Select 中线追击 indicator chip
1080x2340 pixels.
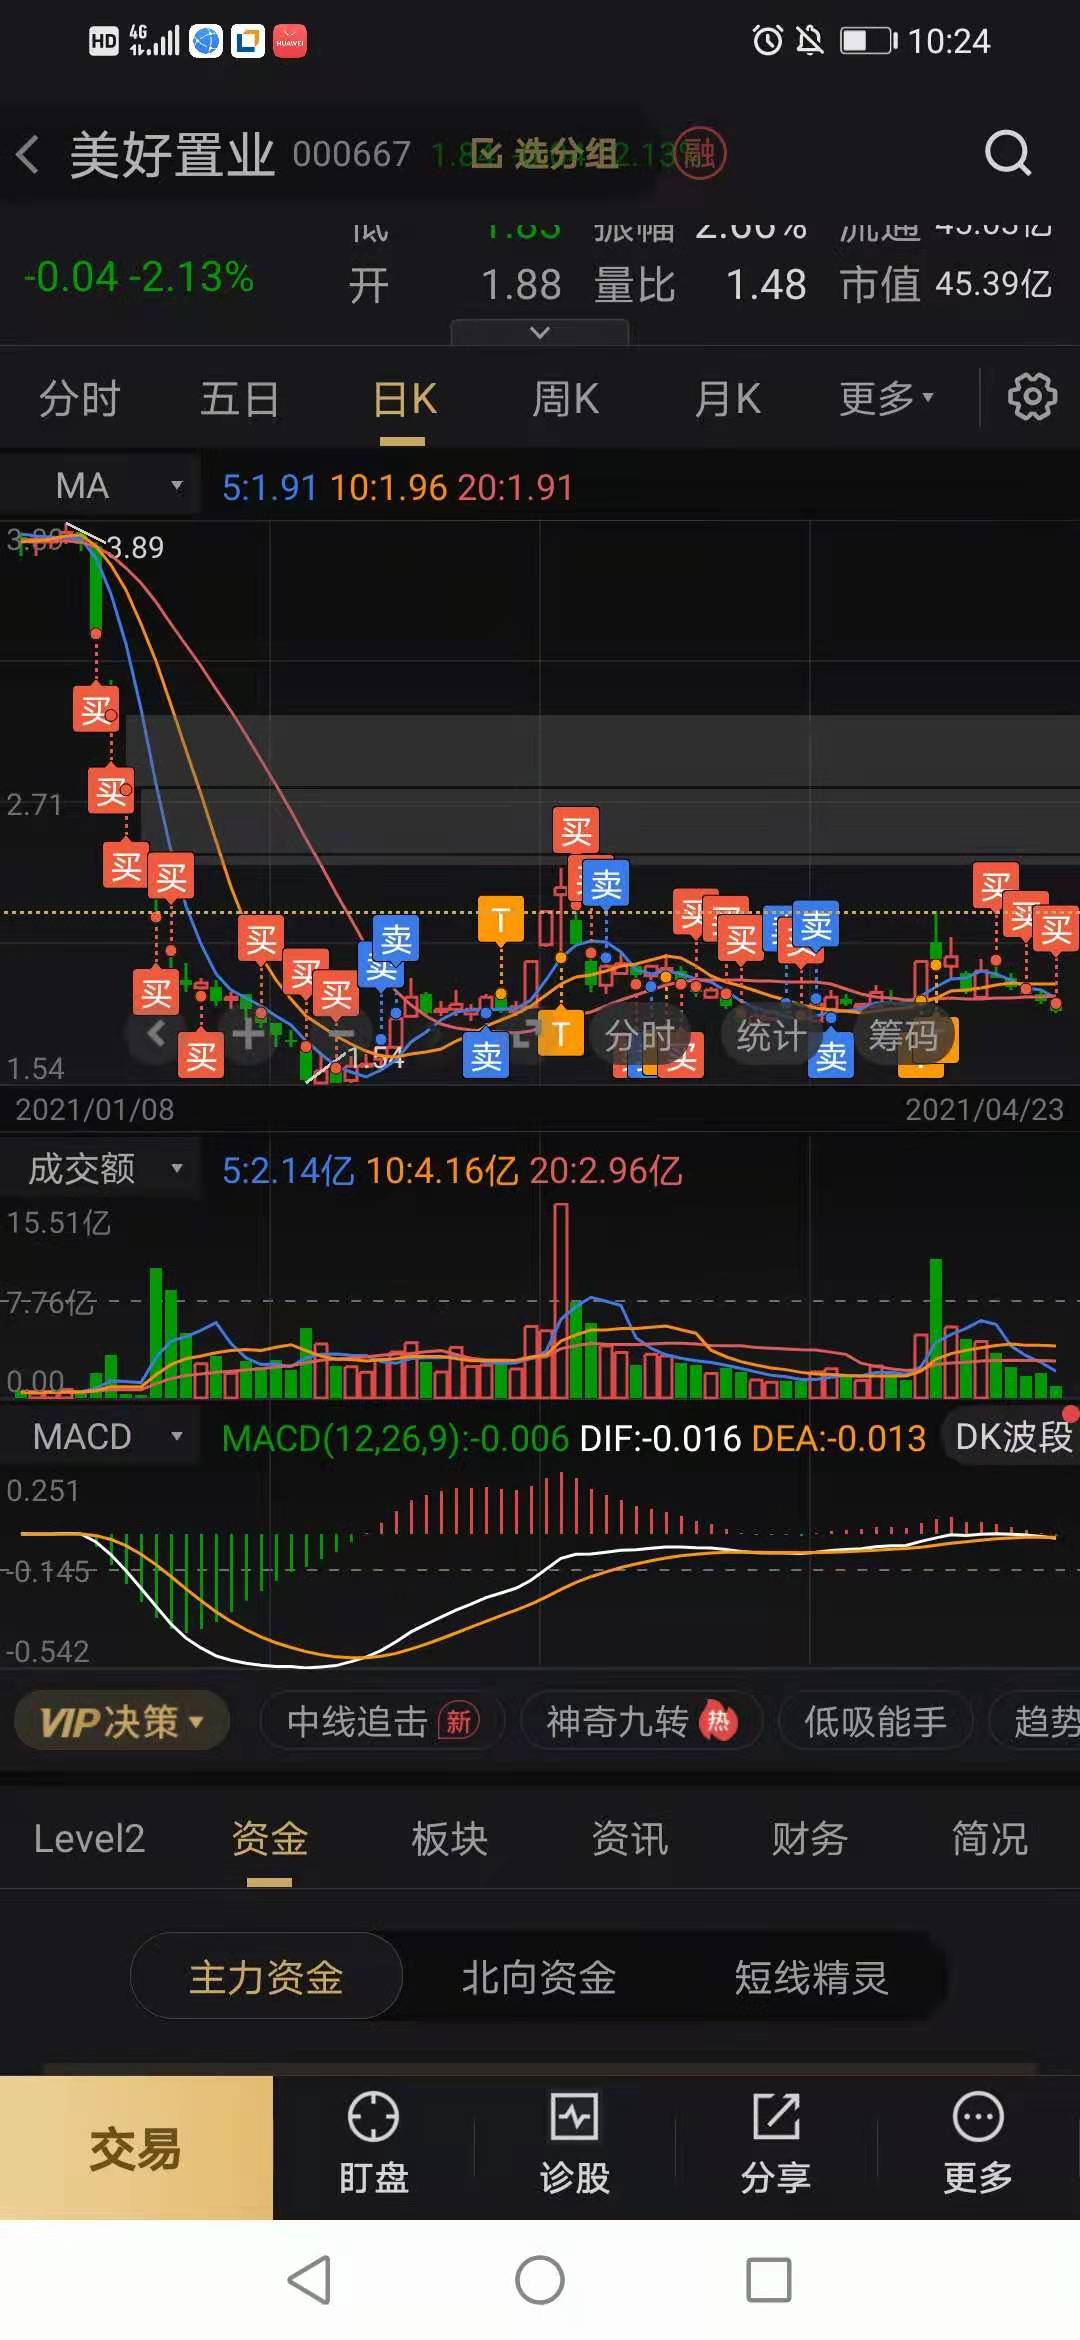tap(382, 1721)
